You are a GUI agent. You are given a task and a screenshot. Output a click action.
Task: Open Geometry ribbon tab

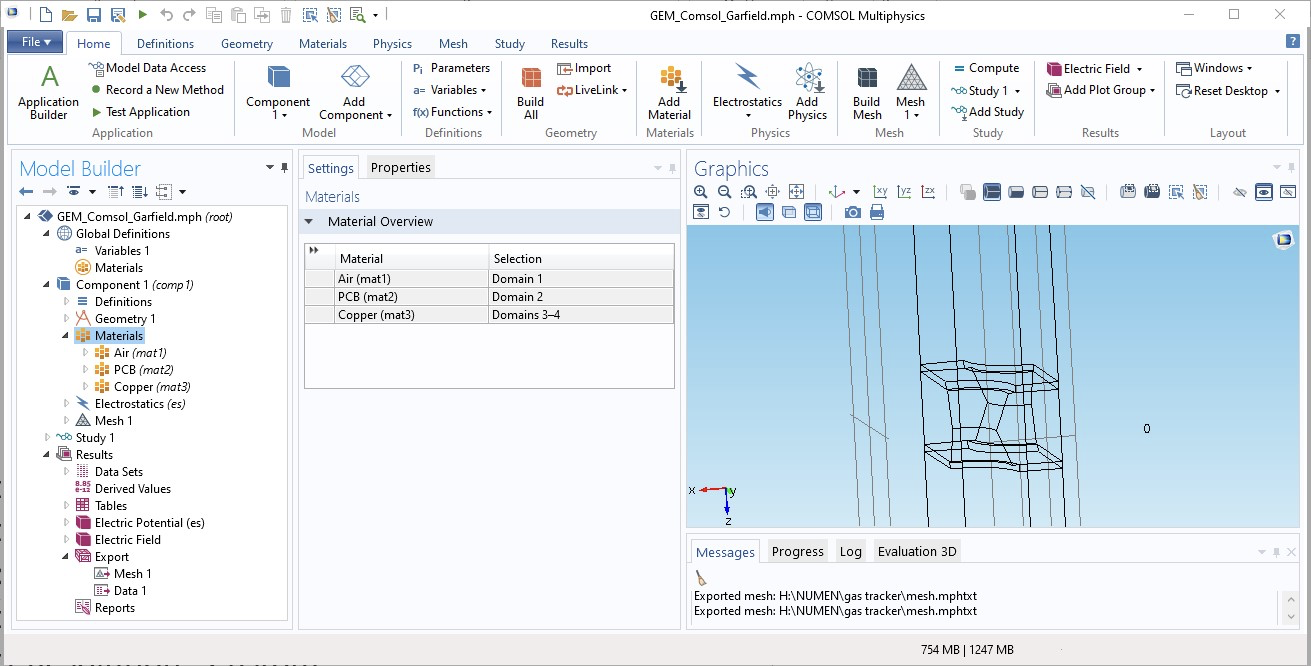(246, 43)
